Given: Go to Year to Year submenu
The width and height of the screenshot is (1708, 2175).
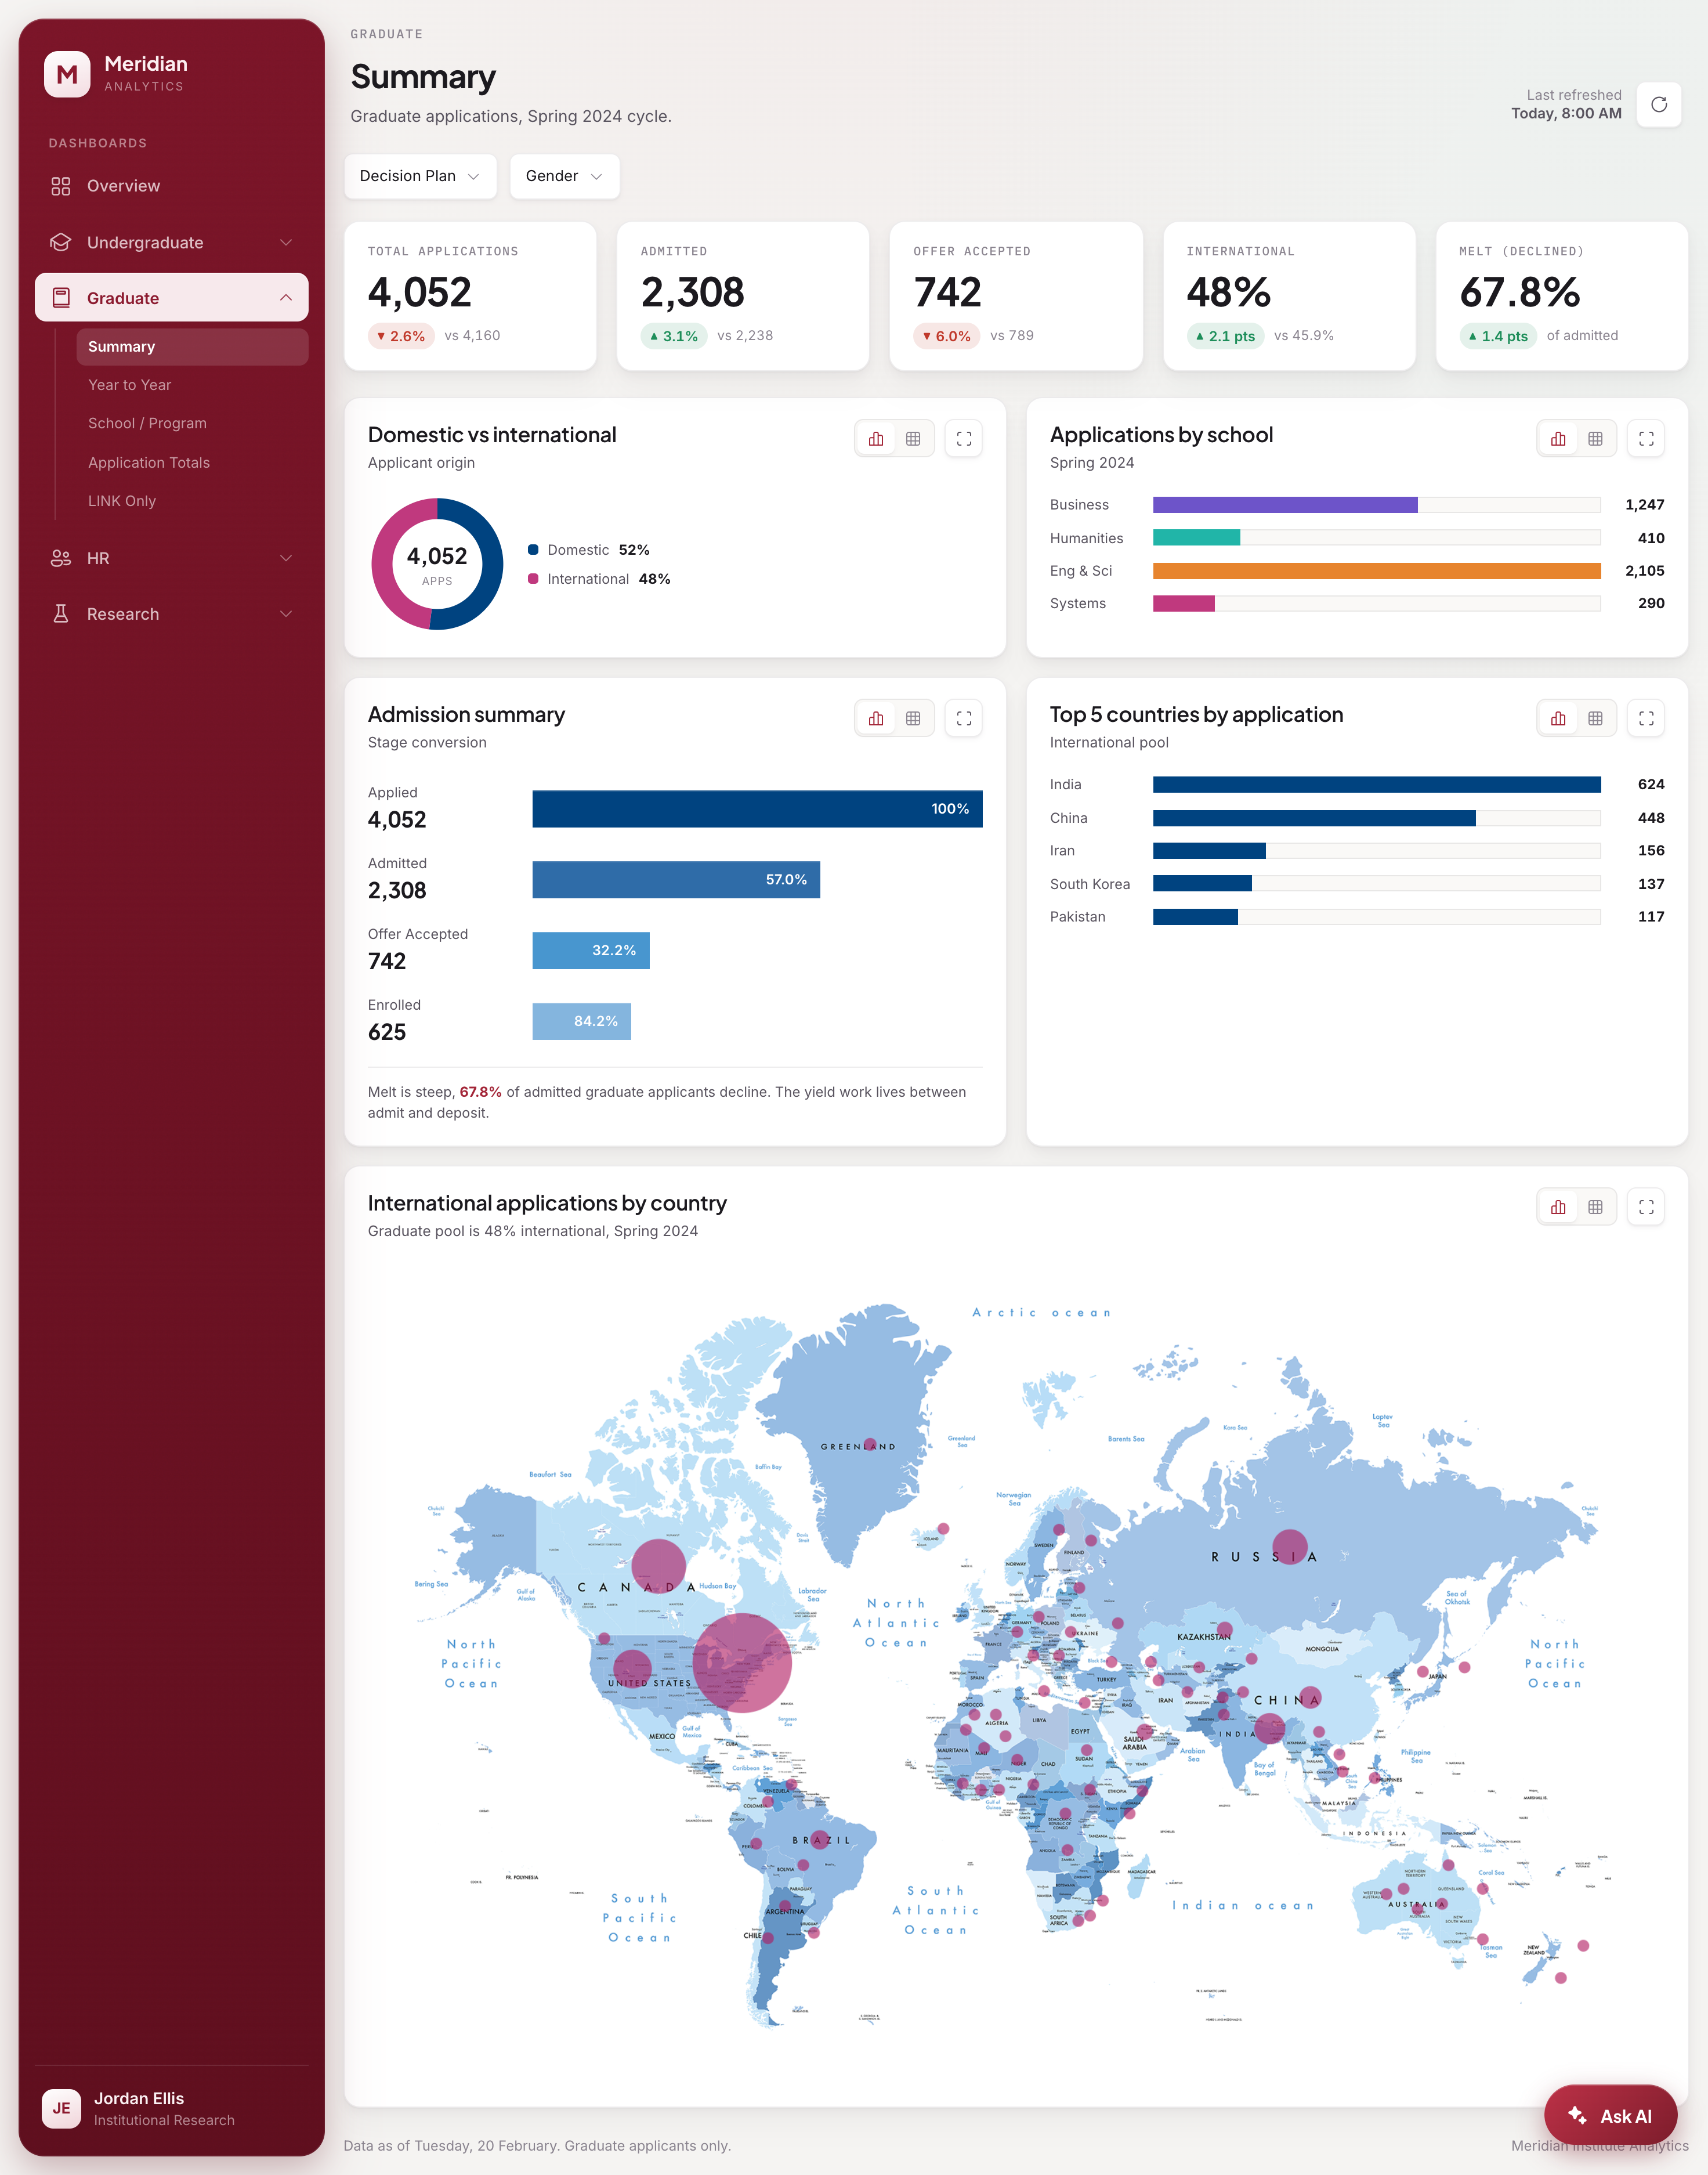Looking at the screenshot, I should 129,385.
